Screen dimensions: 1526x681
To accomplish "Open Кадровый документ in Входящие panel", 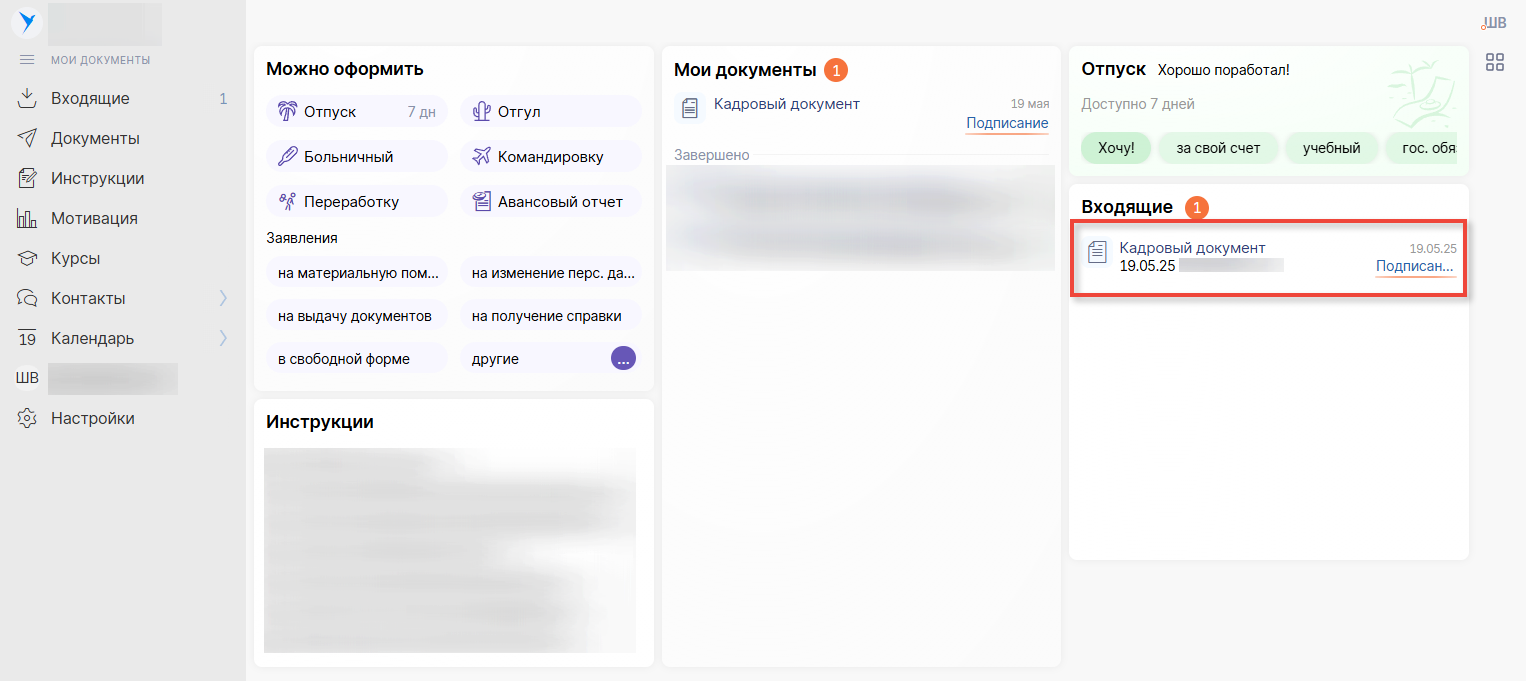I will click(1192, 248).
